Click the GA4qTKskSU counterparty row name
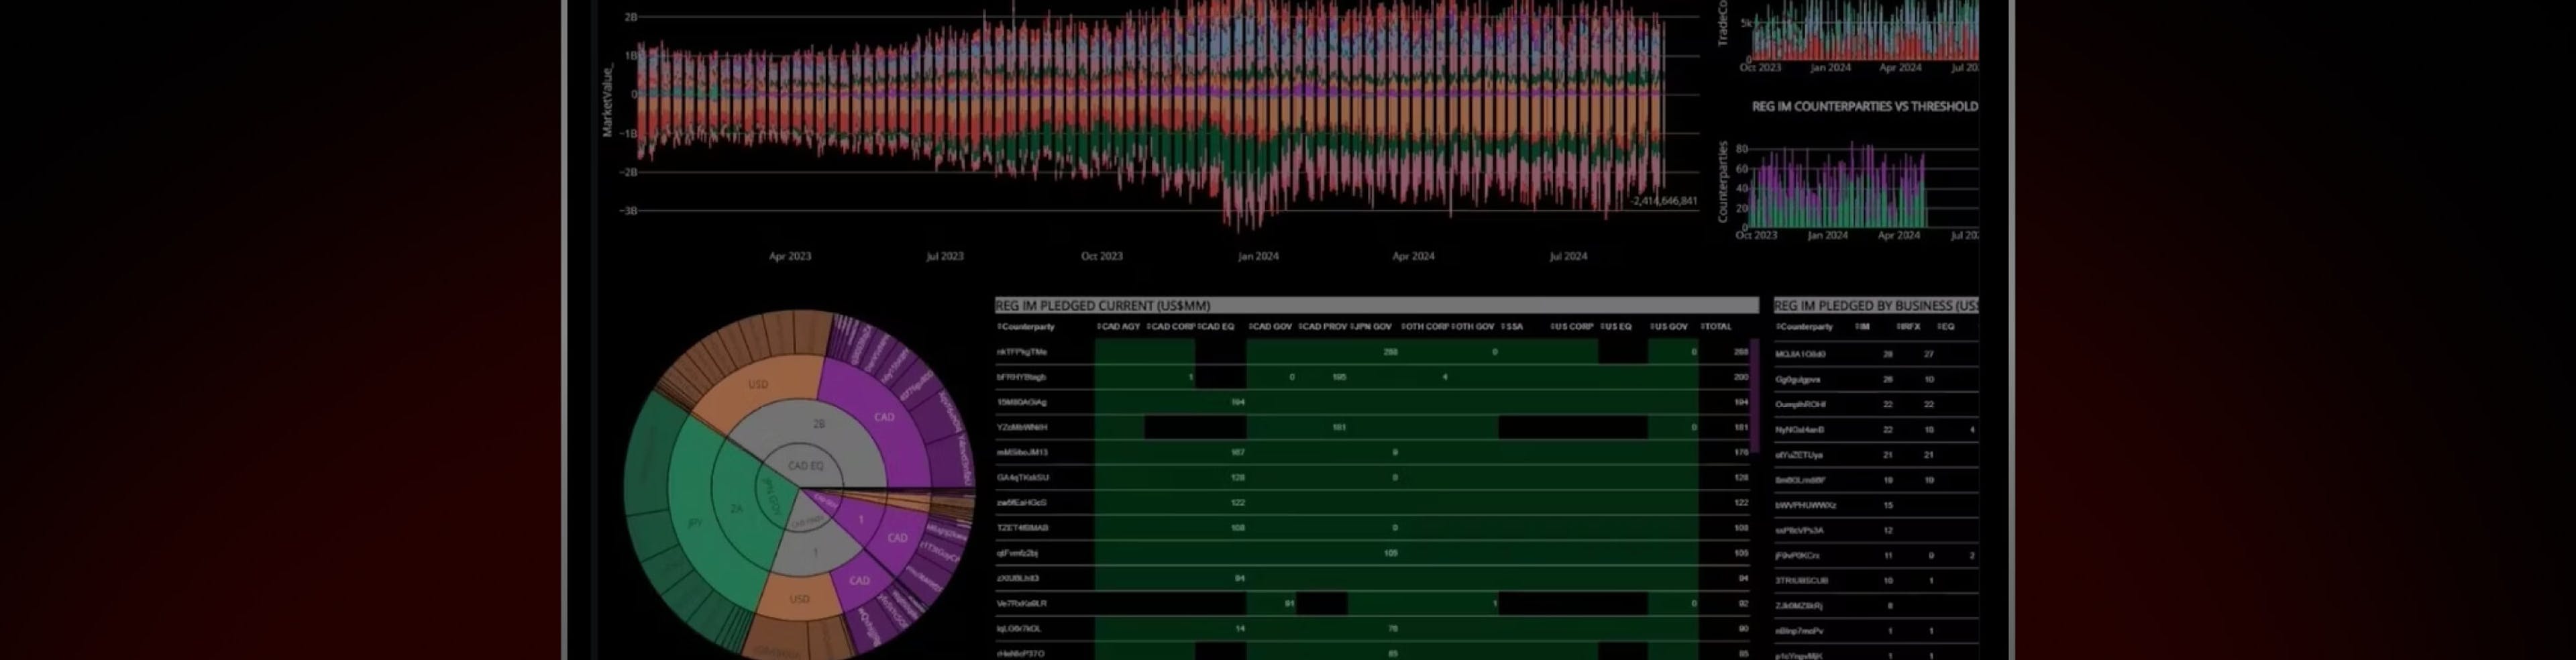Screen dimensions: 2576x660 [x=1022, y=478]
